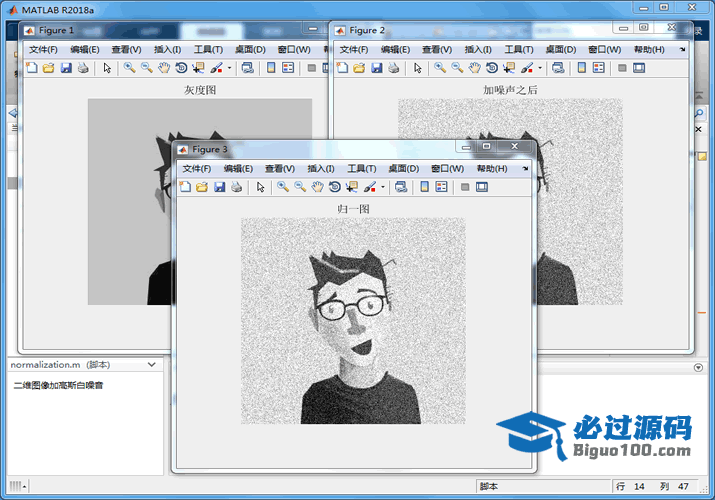Open 文件(F) menu in Figure 3
This screenshot has width=715, height=500.
(x=197, y=169)
